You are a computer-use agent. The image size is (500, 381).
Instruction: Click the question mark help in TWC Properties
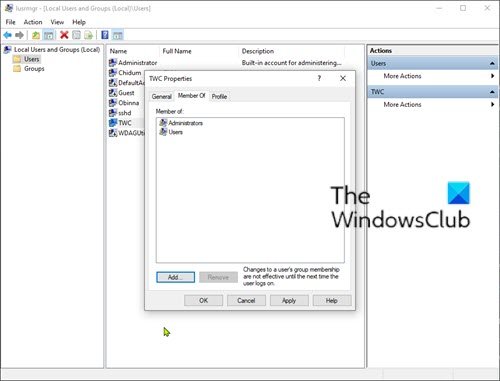[319, 78]
